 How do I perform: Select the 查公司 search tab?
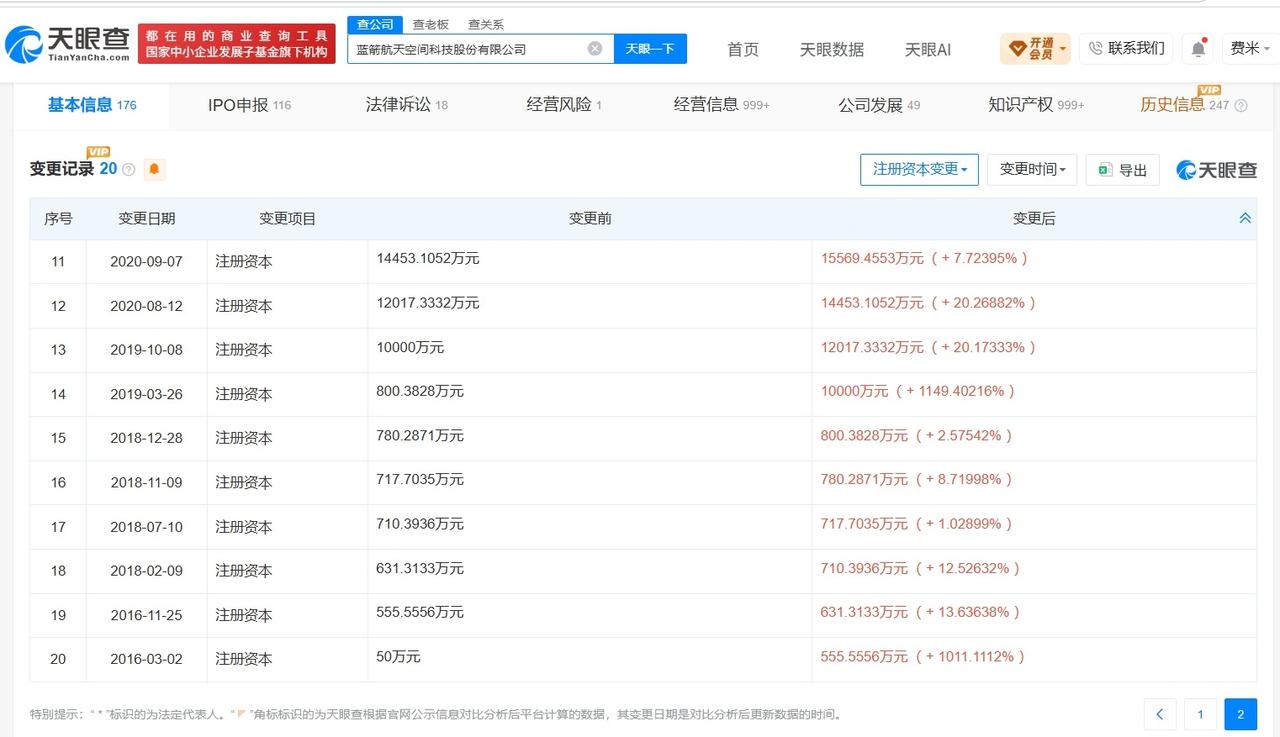click(x=375, y=24)
